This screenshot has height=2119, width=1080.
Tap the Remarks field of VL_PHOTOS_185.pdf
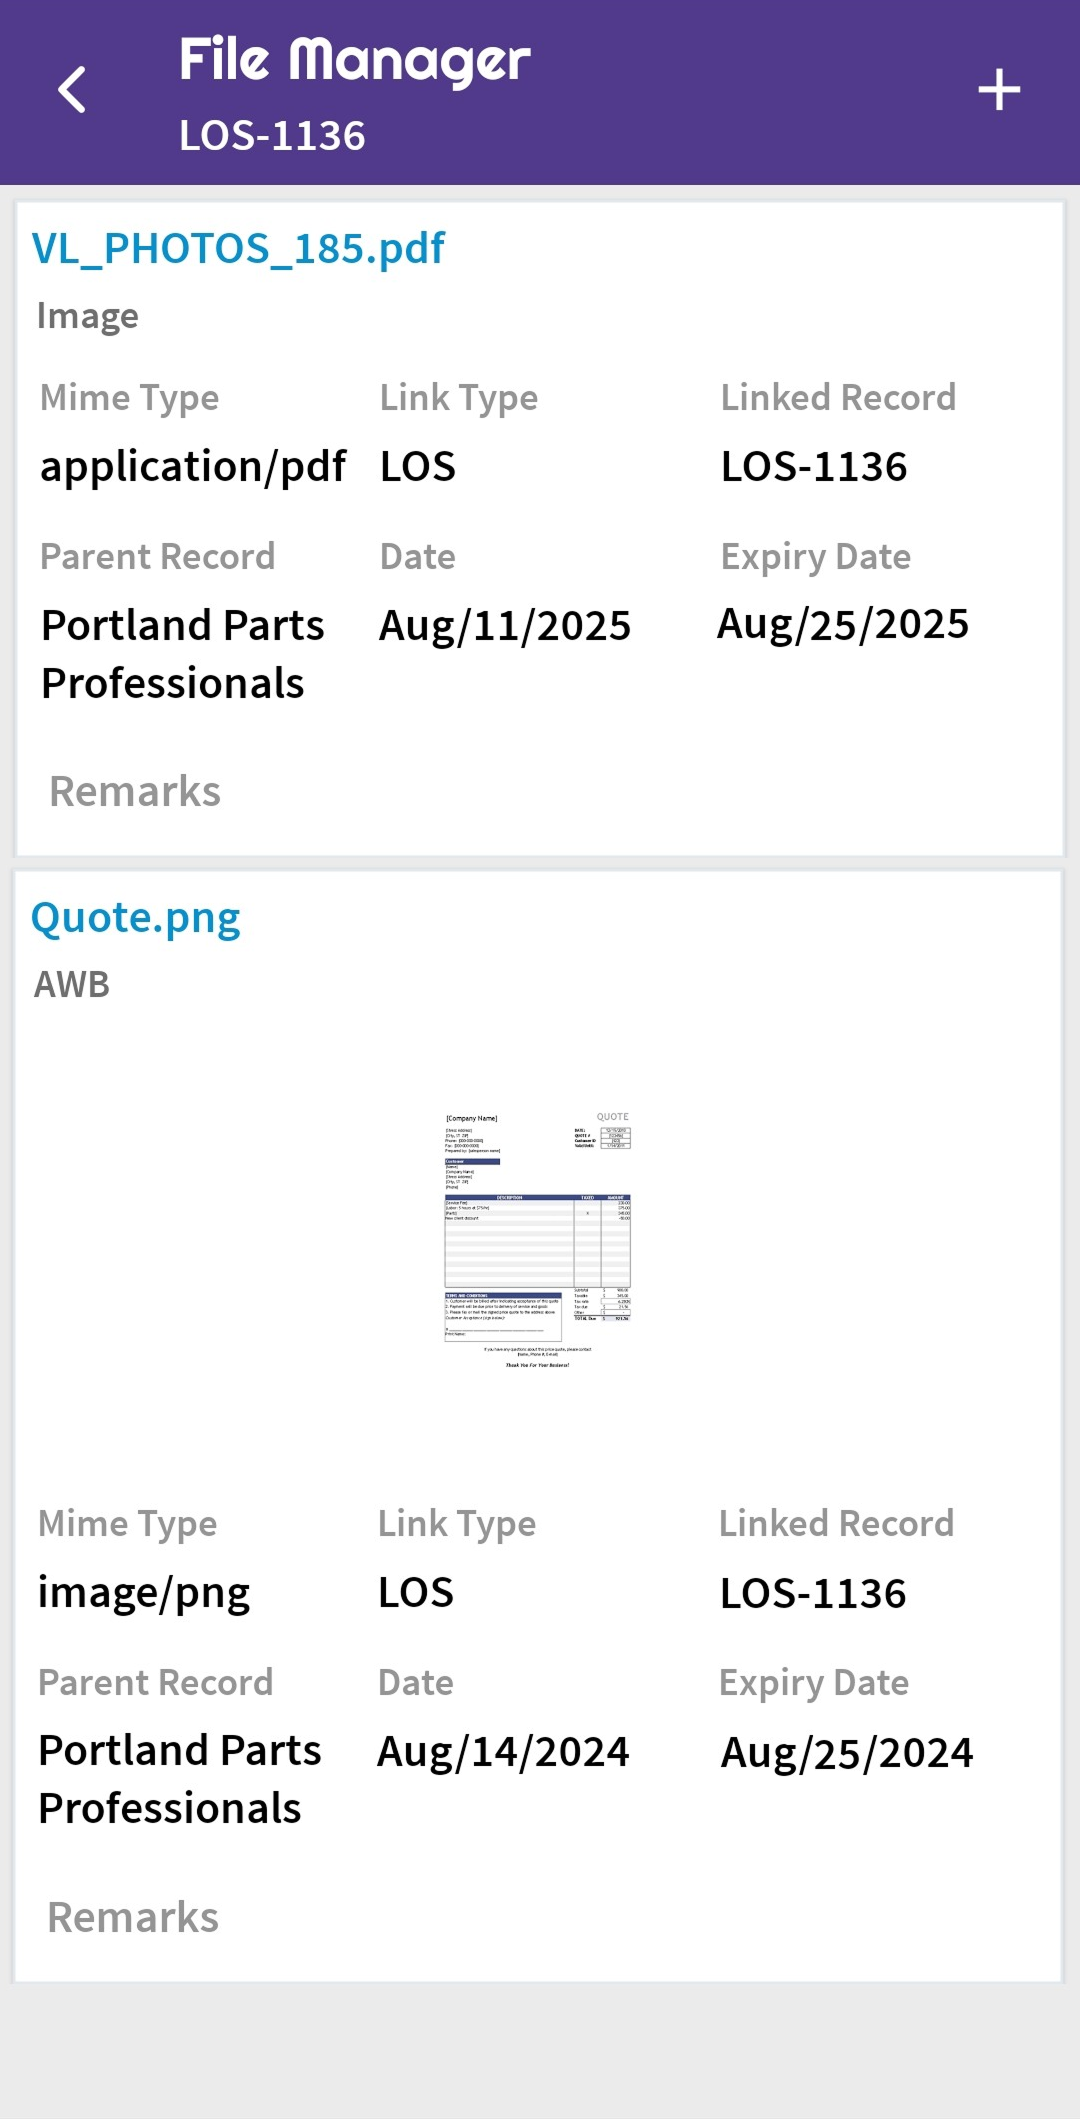(x=135, y=792)
